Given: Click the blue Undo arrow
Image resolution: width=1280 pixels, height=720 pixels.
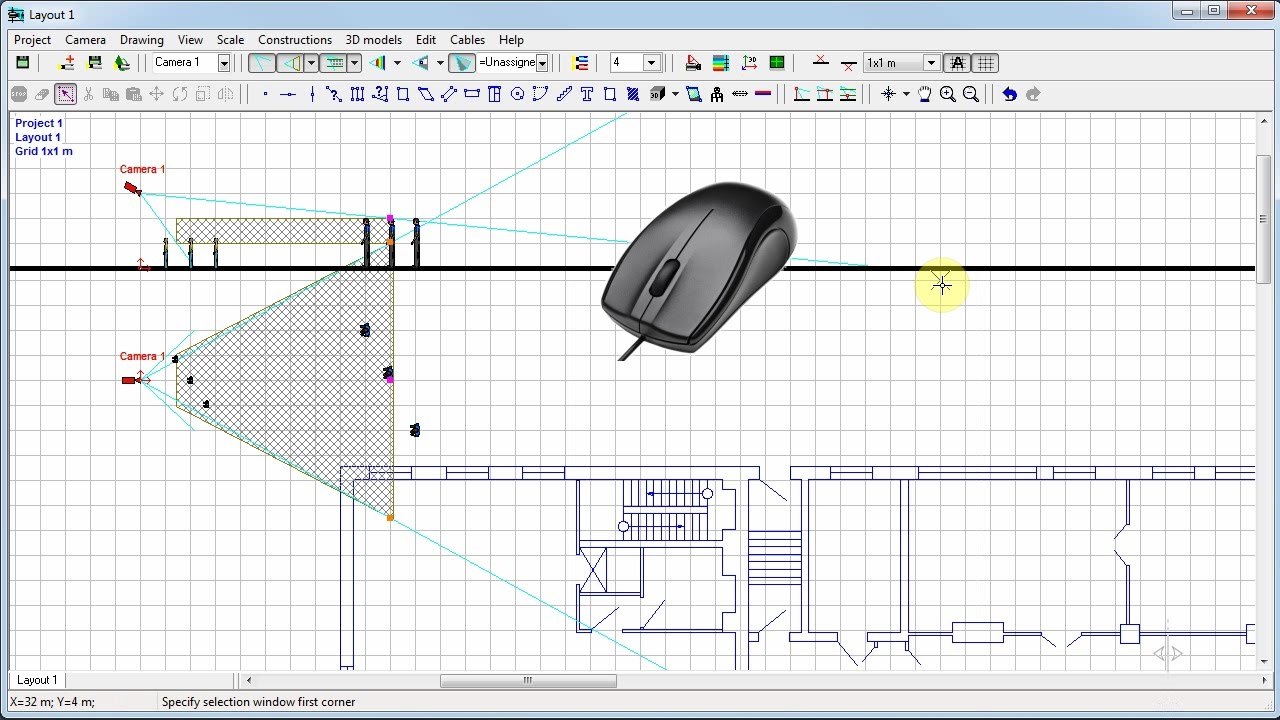Looking at the screenshot, I should (1009, 94).
